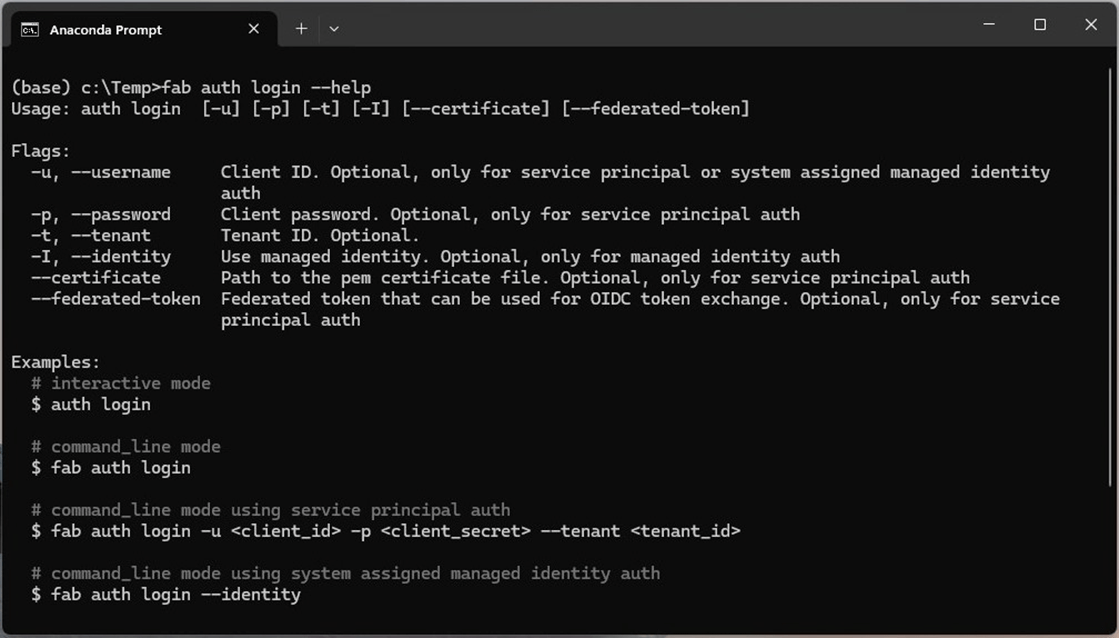Maximize the terminal window
The image size is (1119, 638).
[1040, 25]
